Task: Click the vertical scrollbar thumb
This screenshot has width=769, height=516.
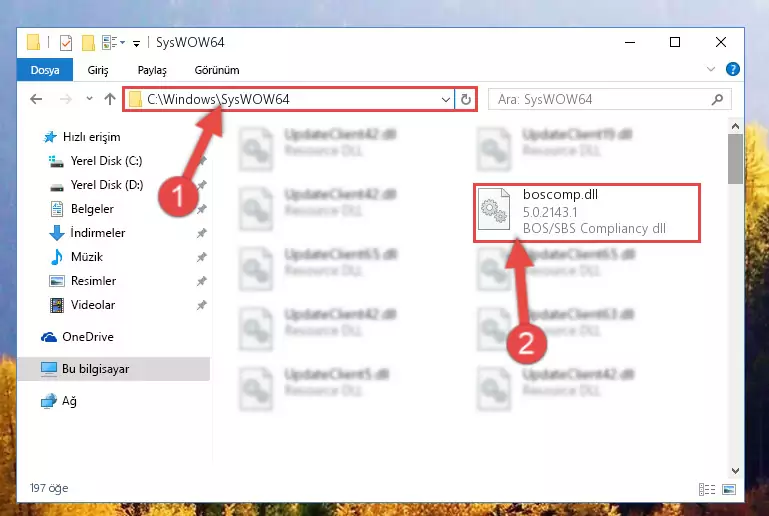Action: click(735, 158)
